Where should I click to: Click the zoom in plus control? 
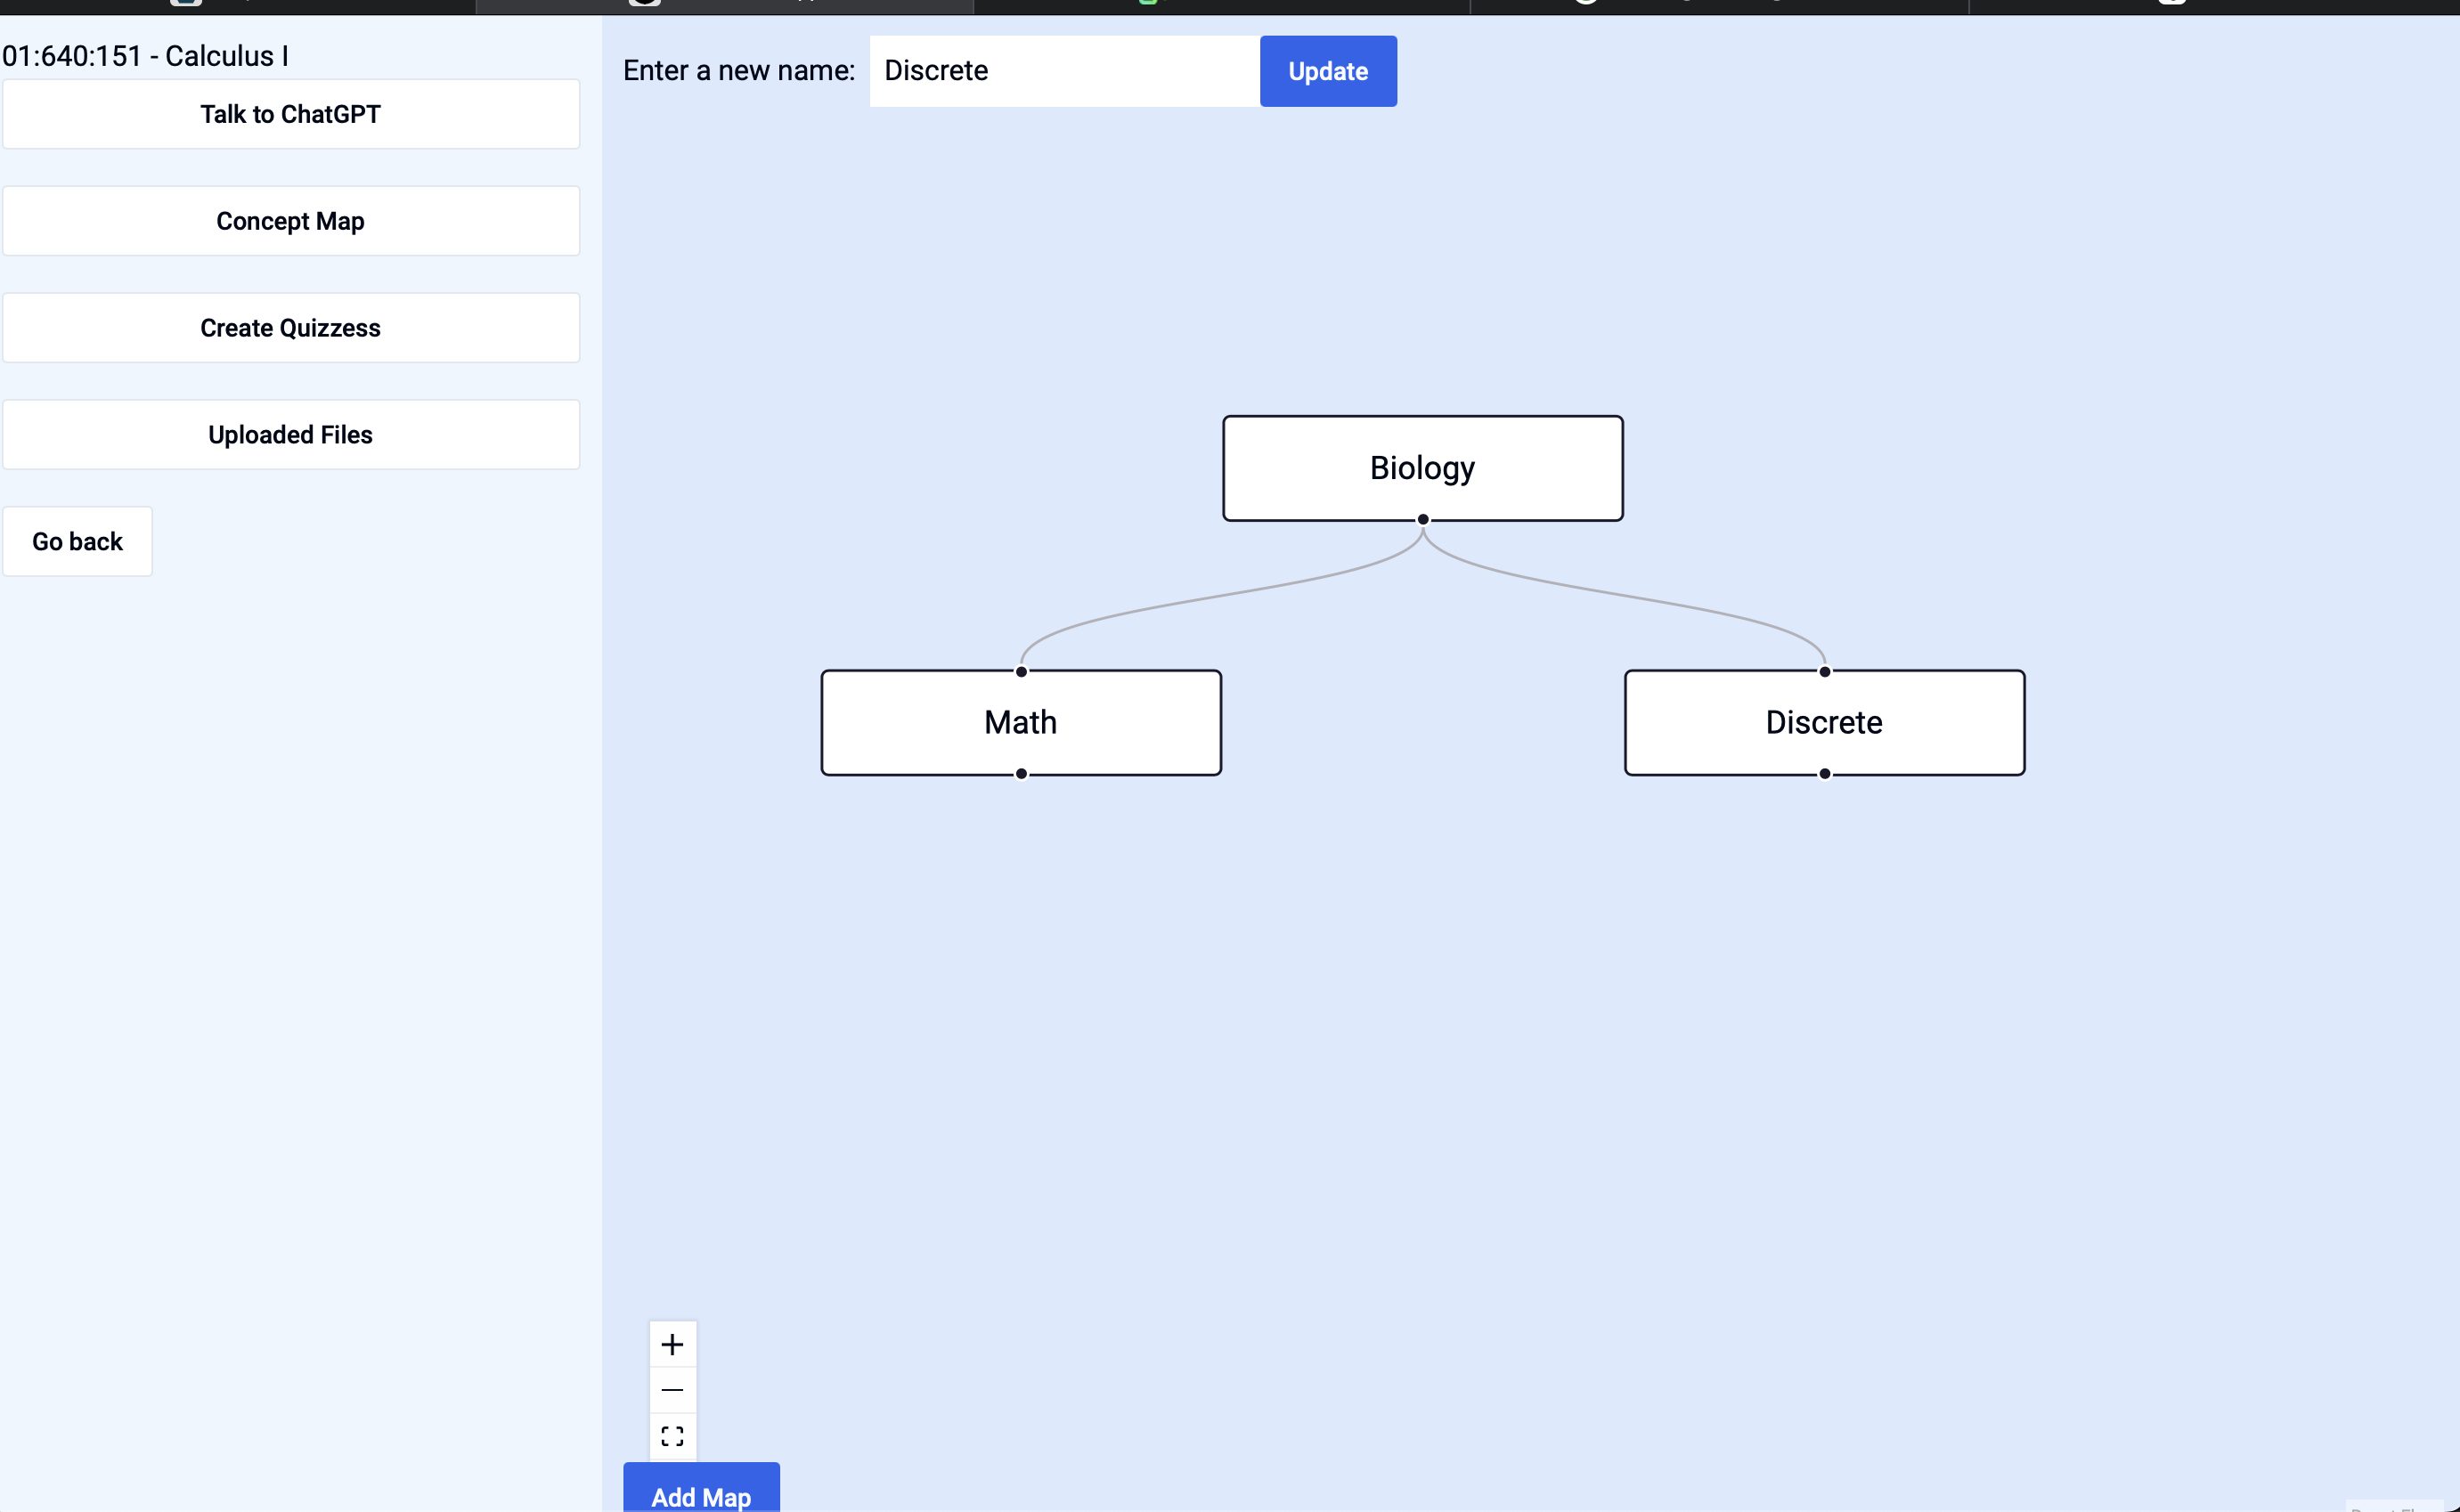(x=672, y=1344)
